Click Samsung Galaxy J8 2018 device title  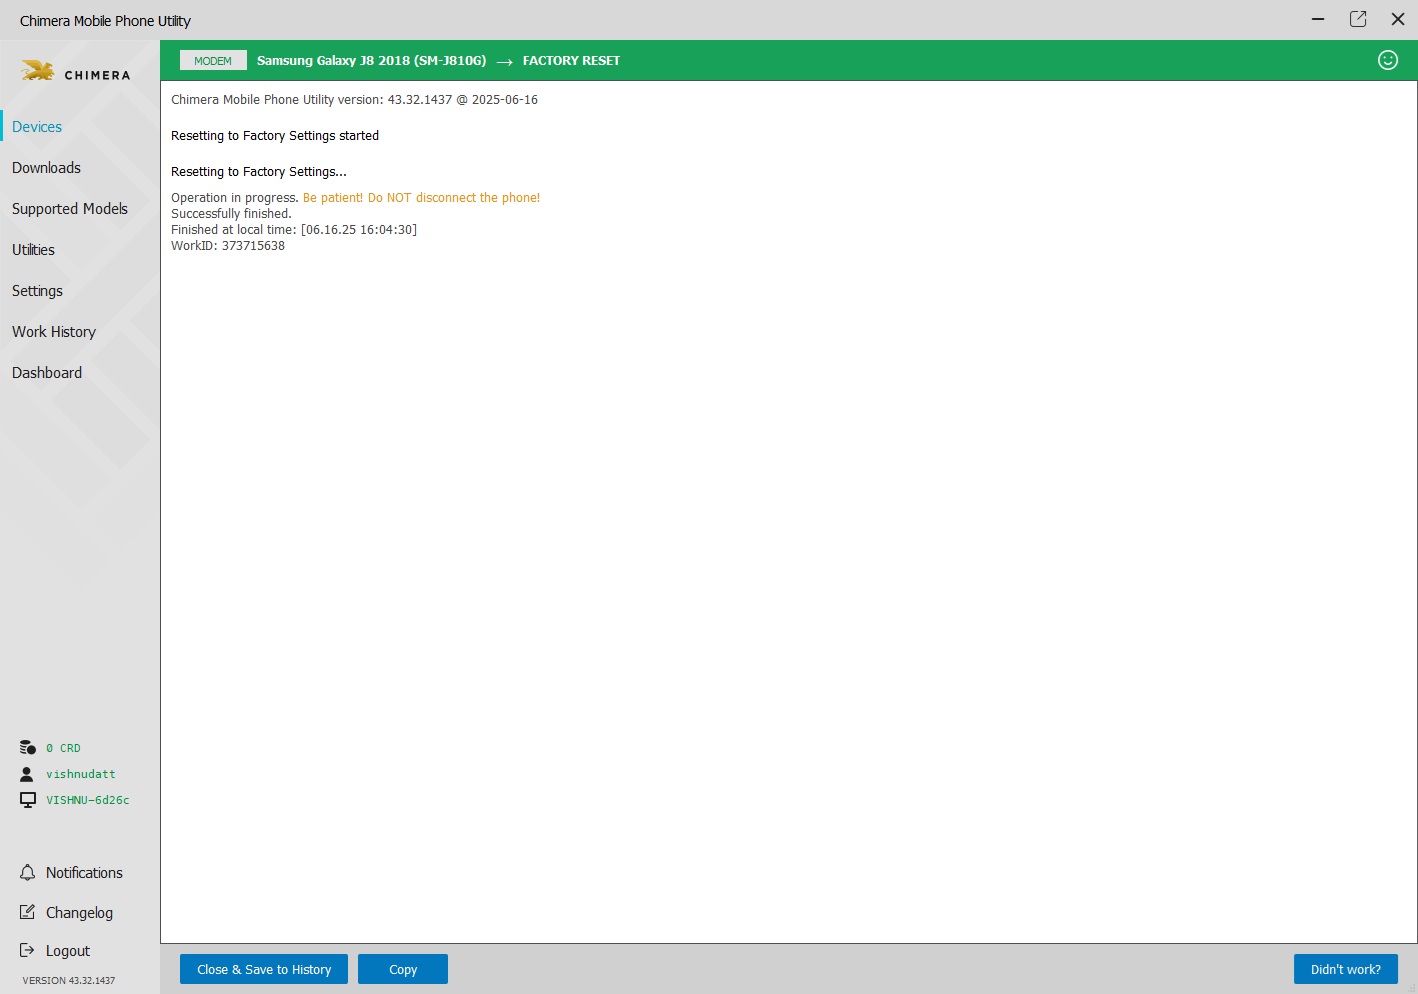coord(371,60)
